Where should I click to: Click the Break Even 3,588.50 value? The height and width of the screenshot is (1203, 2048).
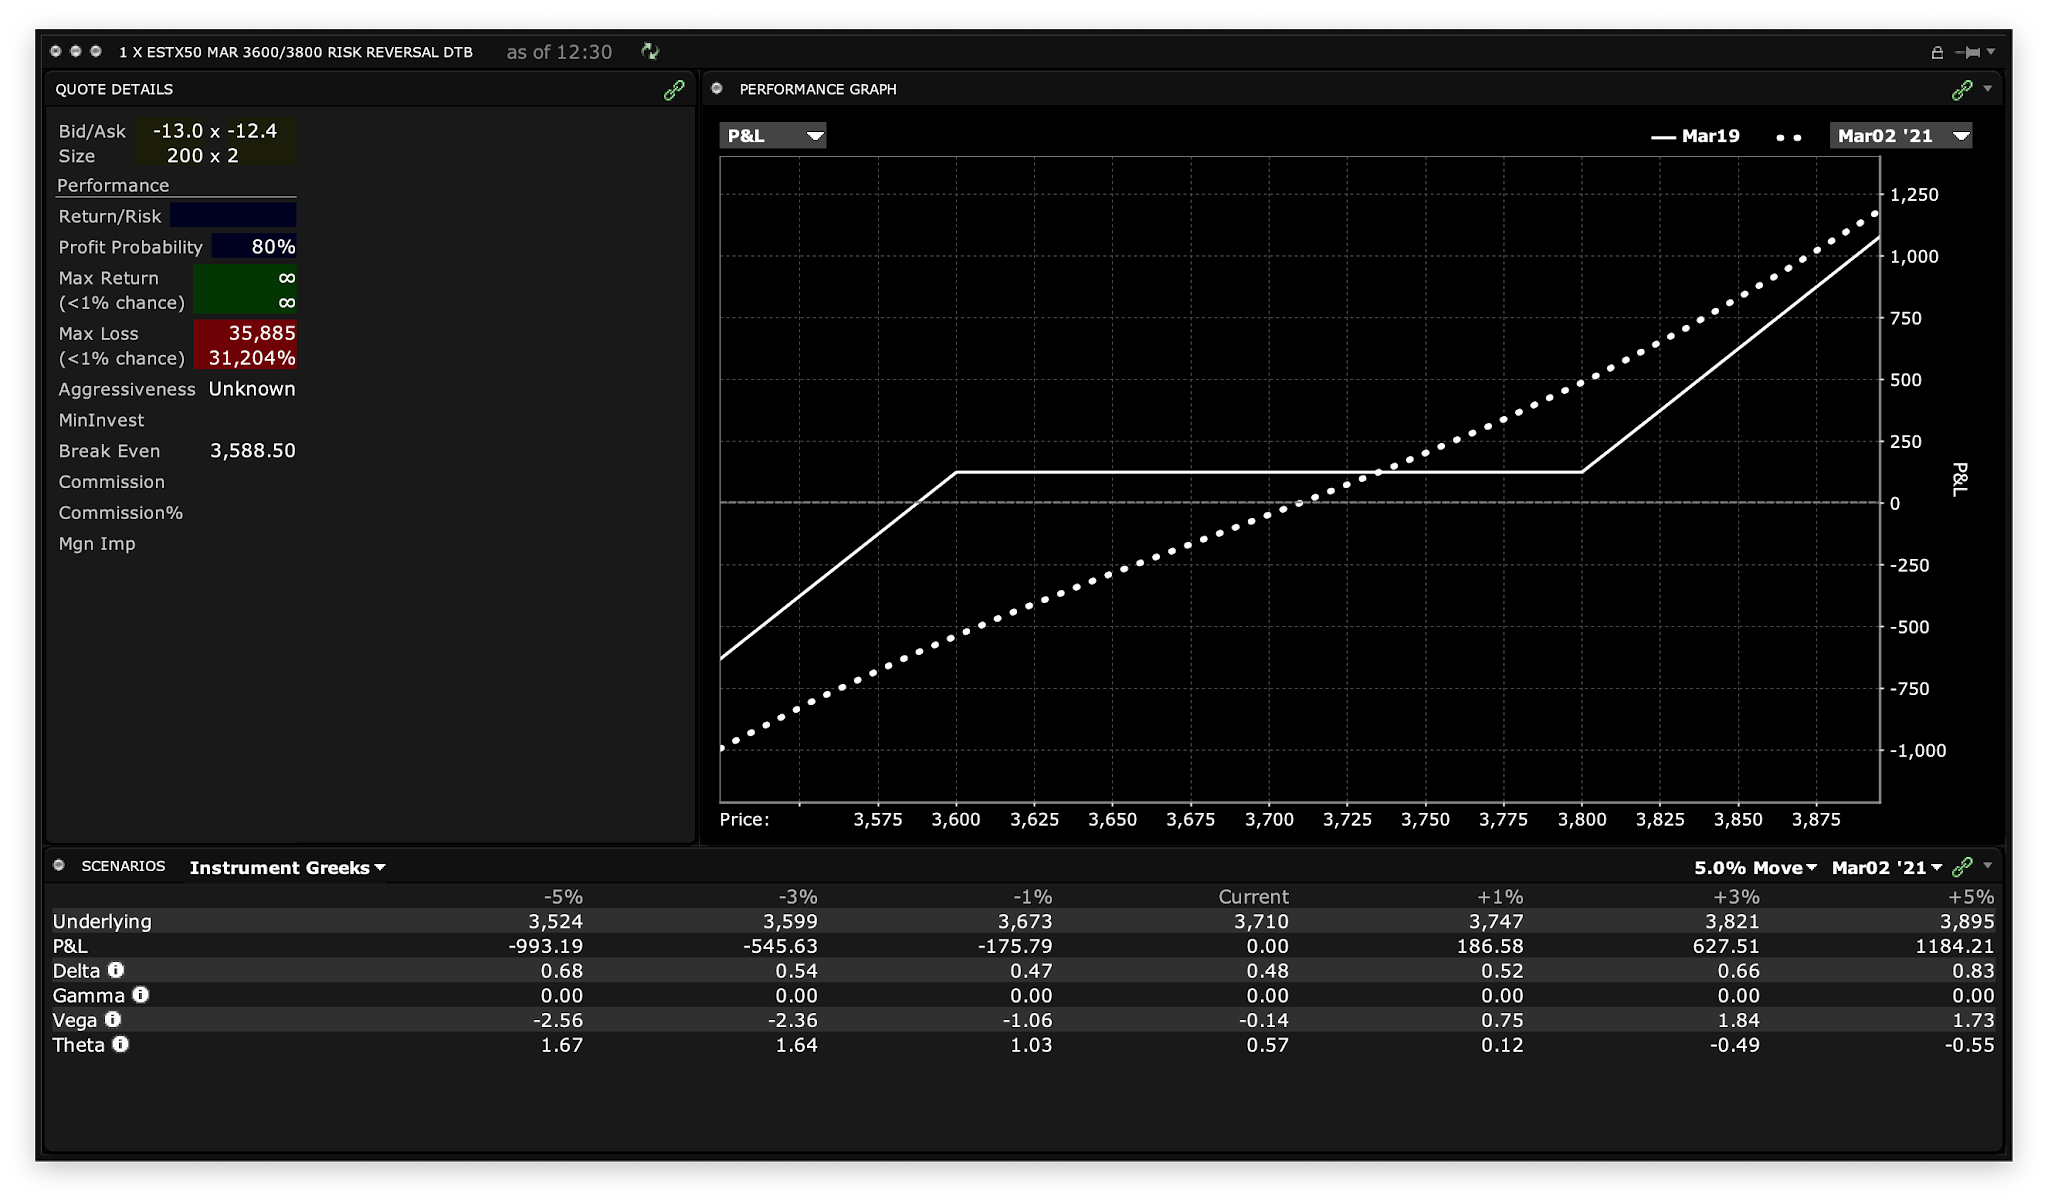pyautogui.click(x=253, y=451)
